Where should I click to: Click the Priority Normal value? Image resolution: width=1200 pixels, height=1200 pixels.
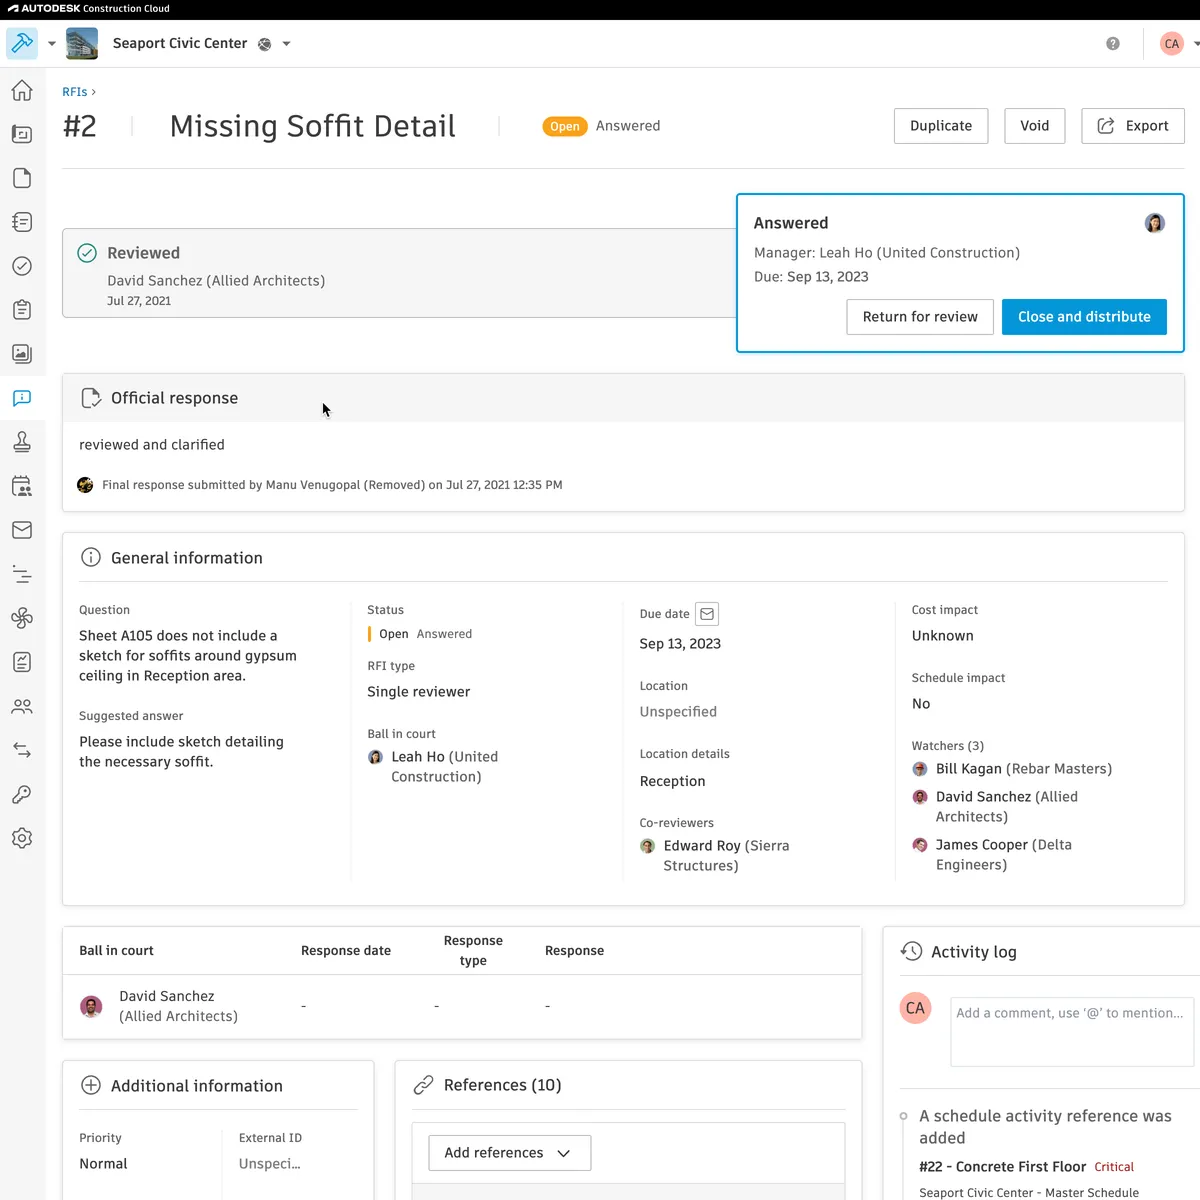103,1164
